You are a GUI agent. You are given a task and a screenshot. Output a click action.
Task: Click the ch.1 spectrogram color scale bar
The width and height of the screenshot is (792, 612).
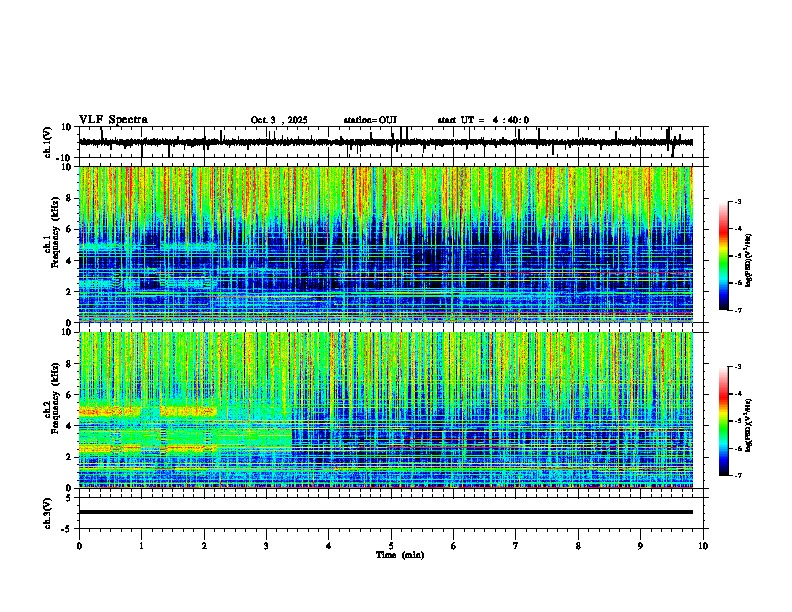[724, 256]
